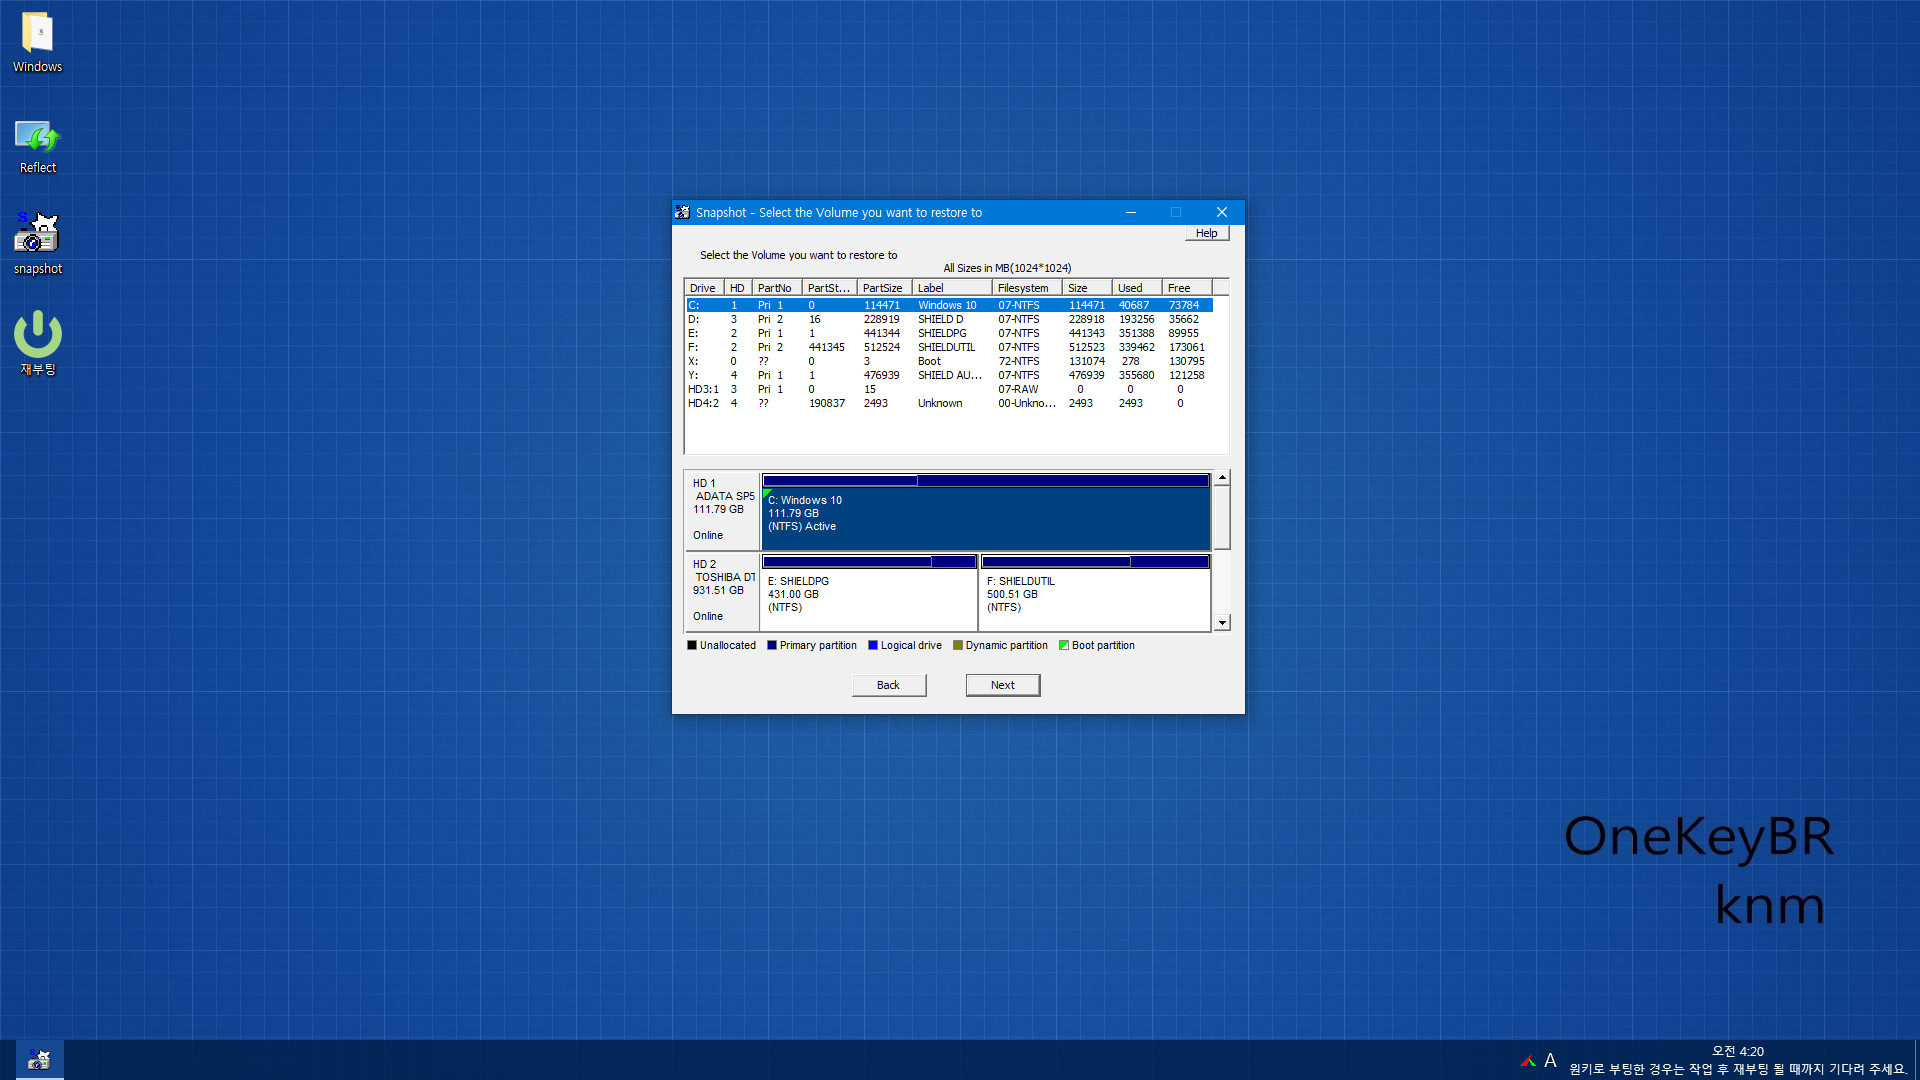Click the E: SHIELDPG usage bar
This screenshot has height=1080, width=1920.
(869, 562)
